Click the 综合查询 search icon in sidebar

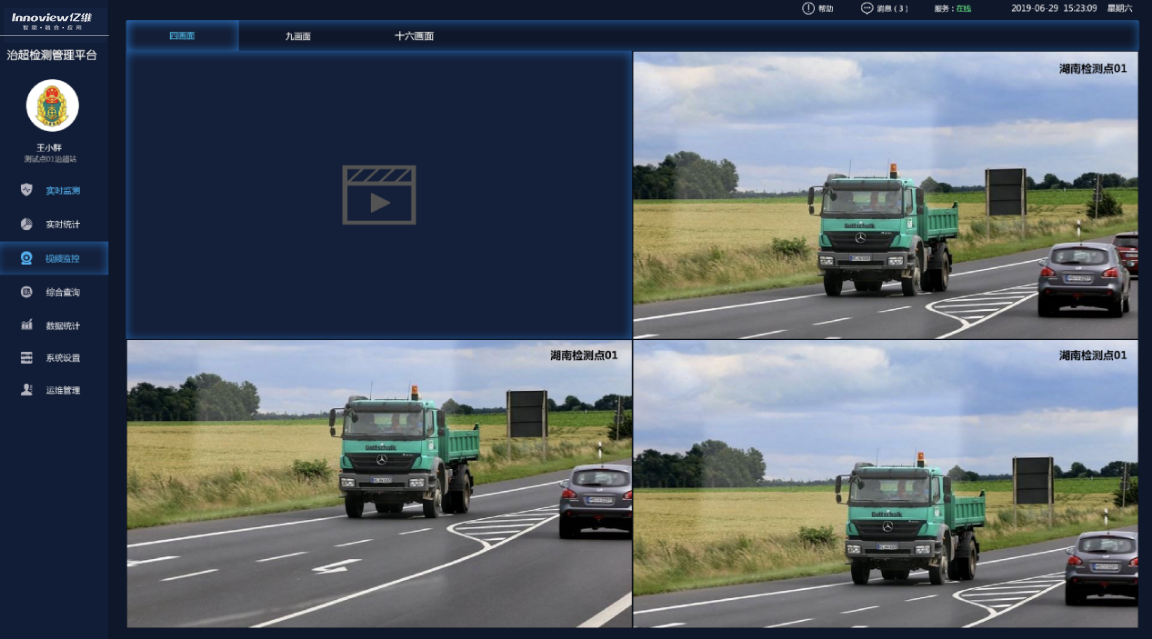coord(27,292)
